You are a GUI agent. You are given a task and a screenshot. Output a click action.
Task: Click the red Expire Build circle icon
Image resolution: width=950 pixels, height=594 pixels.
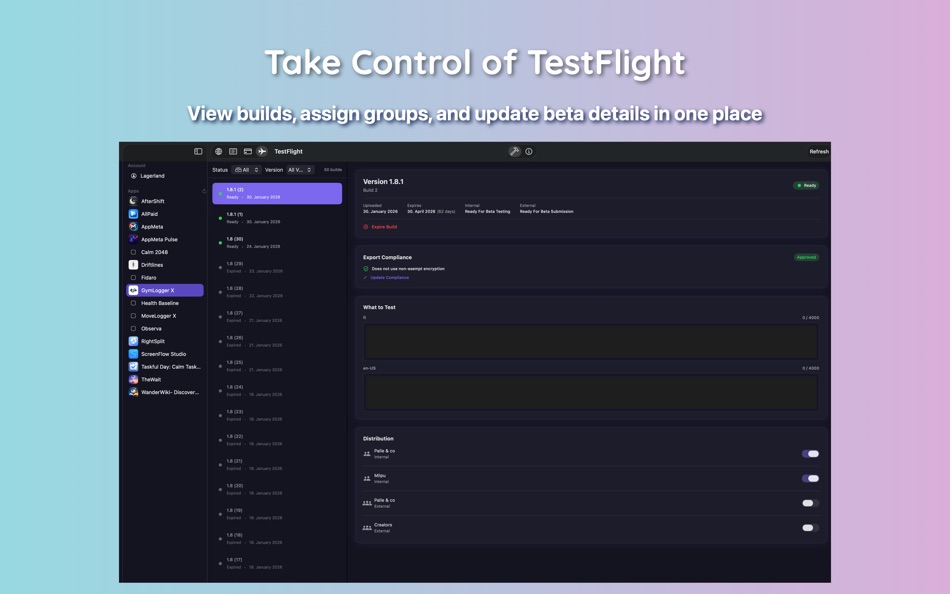365,227
